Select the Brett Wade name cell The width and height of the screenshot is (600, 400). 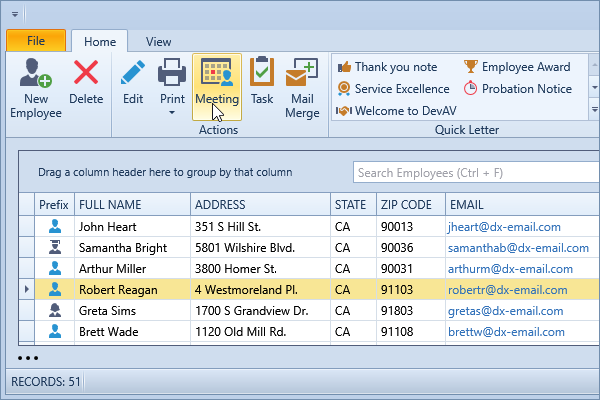click(132, 332)
